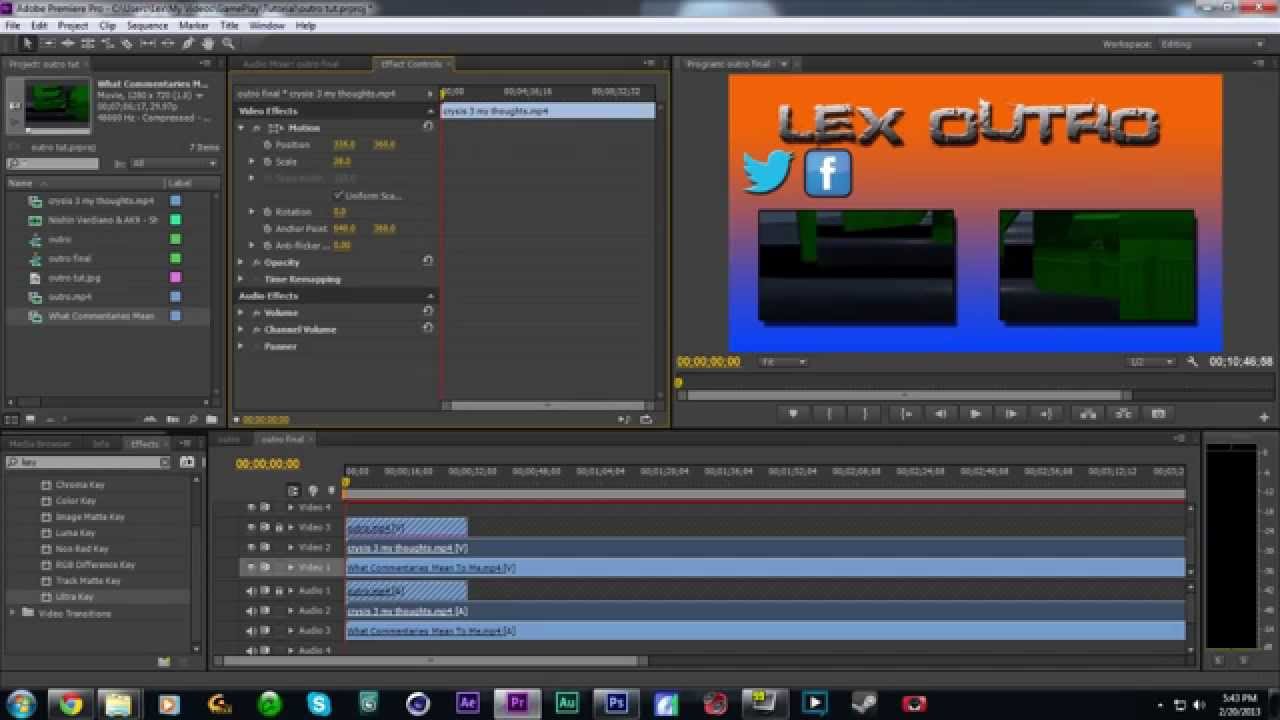Expand Video Transitions folder
Screen dimensions: 1280x720
(x=12, y=612)
